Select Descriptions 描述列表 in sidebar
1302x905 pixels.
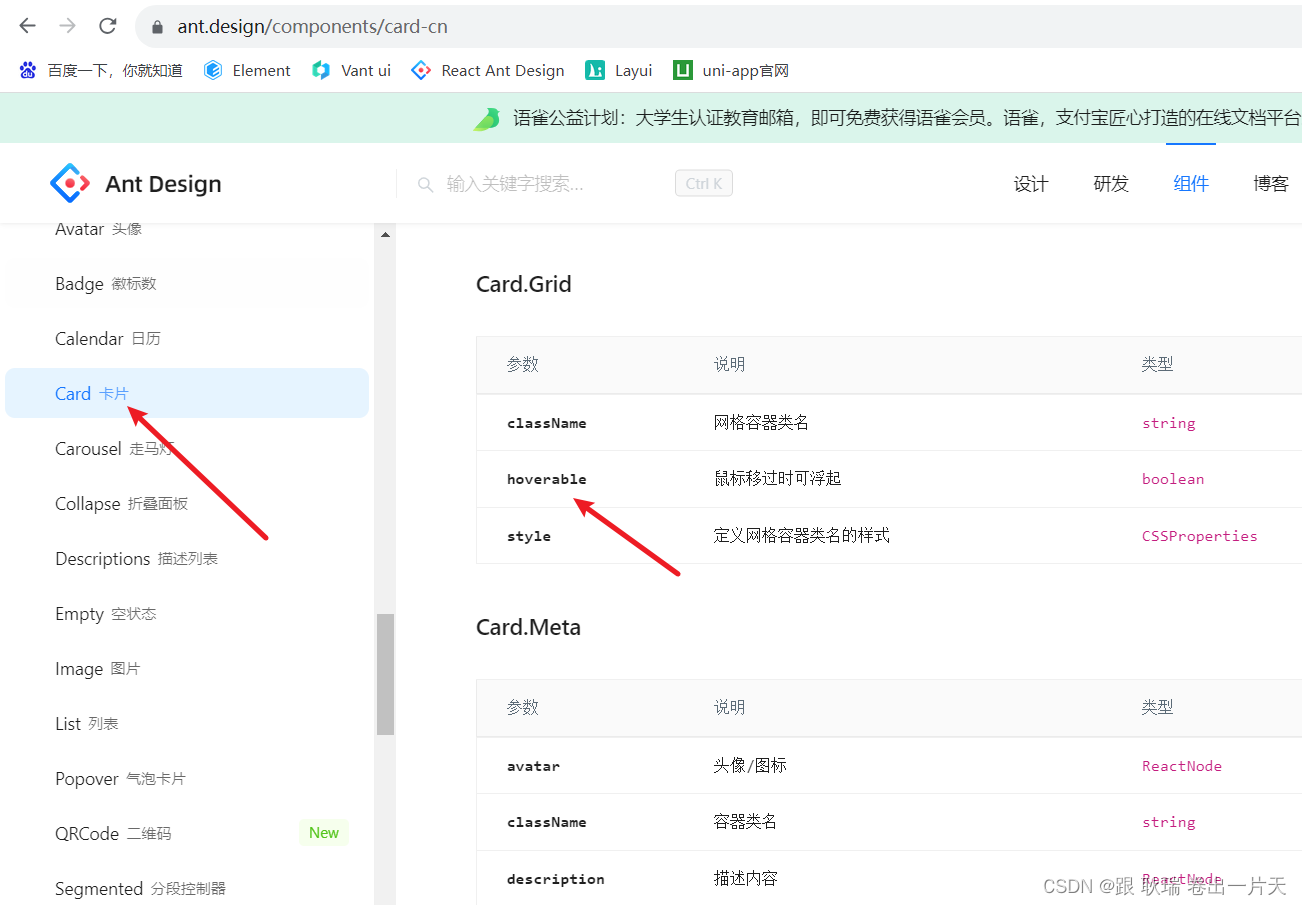pos(187,559)
